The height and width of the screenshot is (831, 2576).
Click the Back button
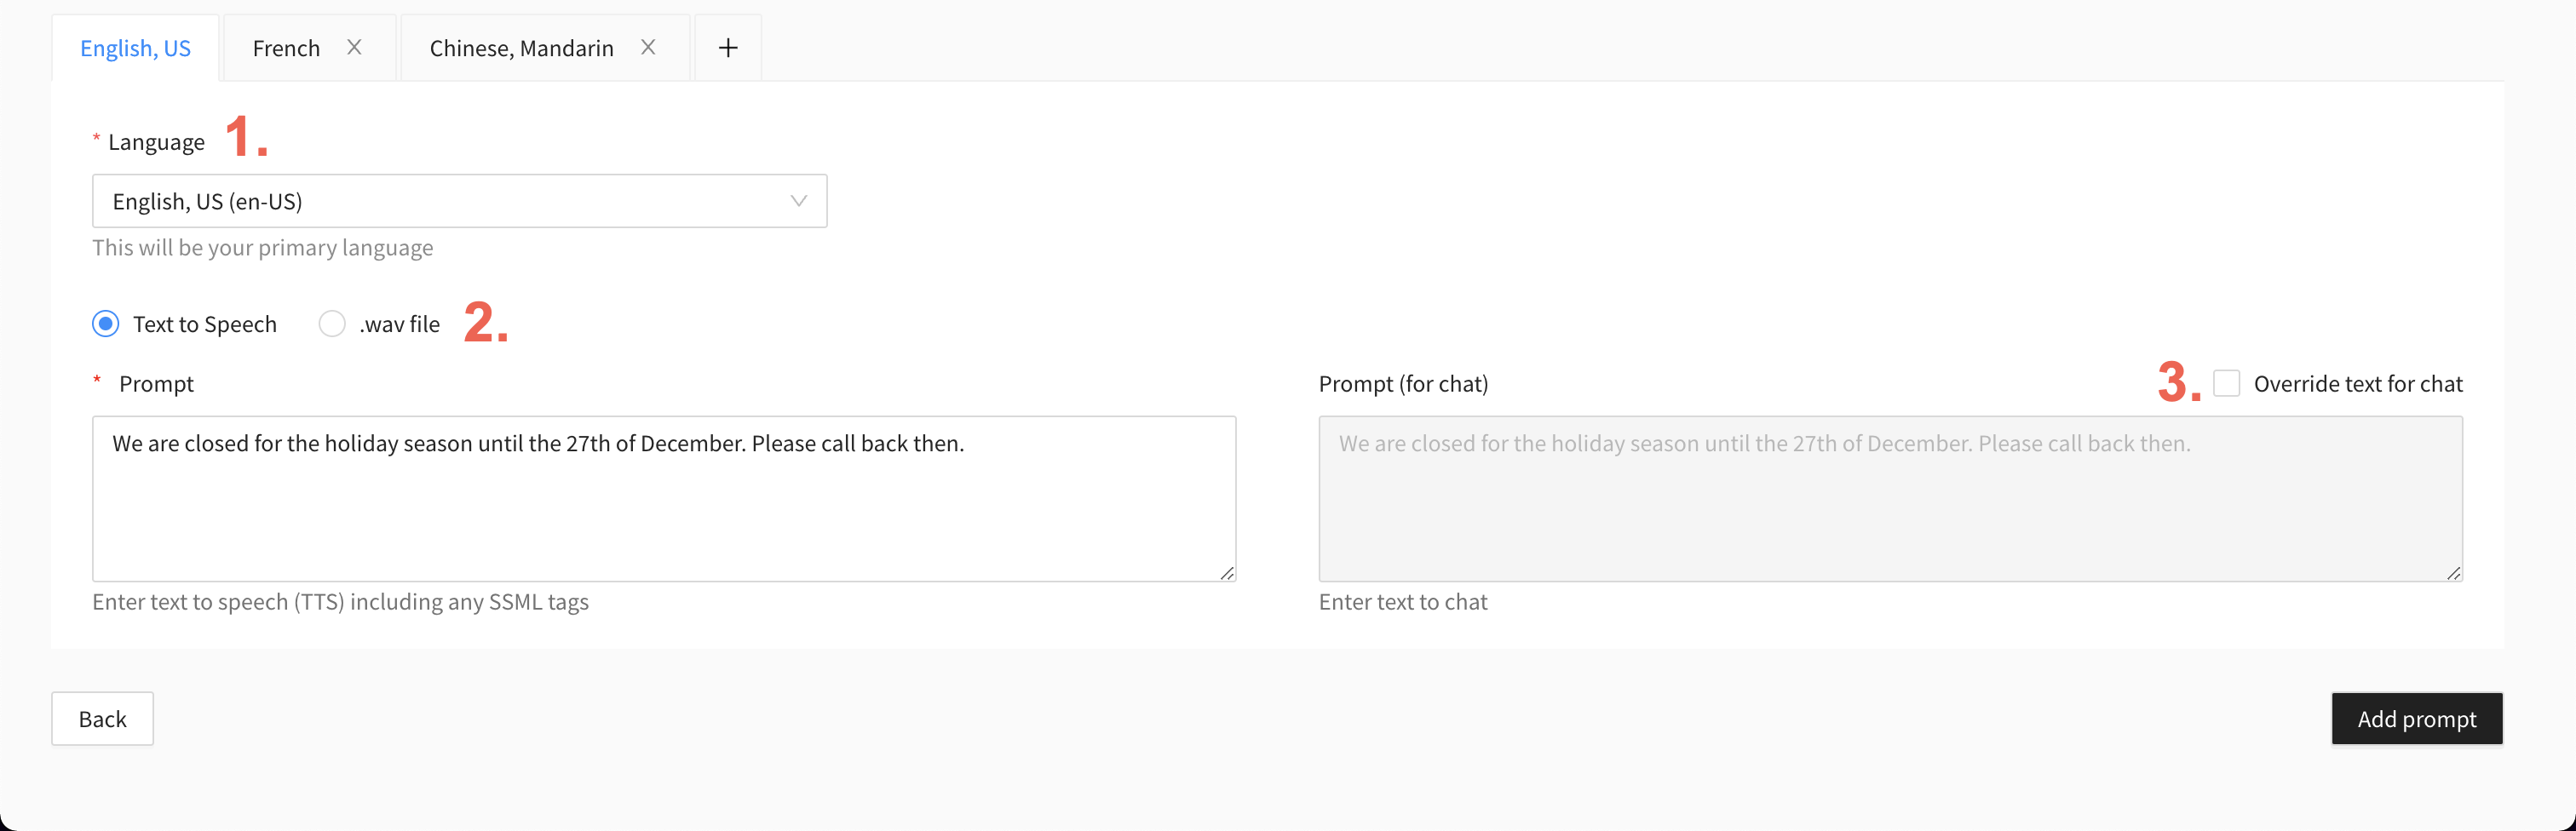pos(103,718)
